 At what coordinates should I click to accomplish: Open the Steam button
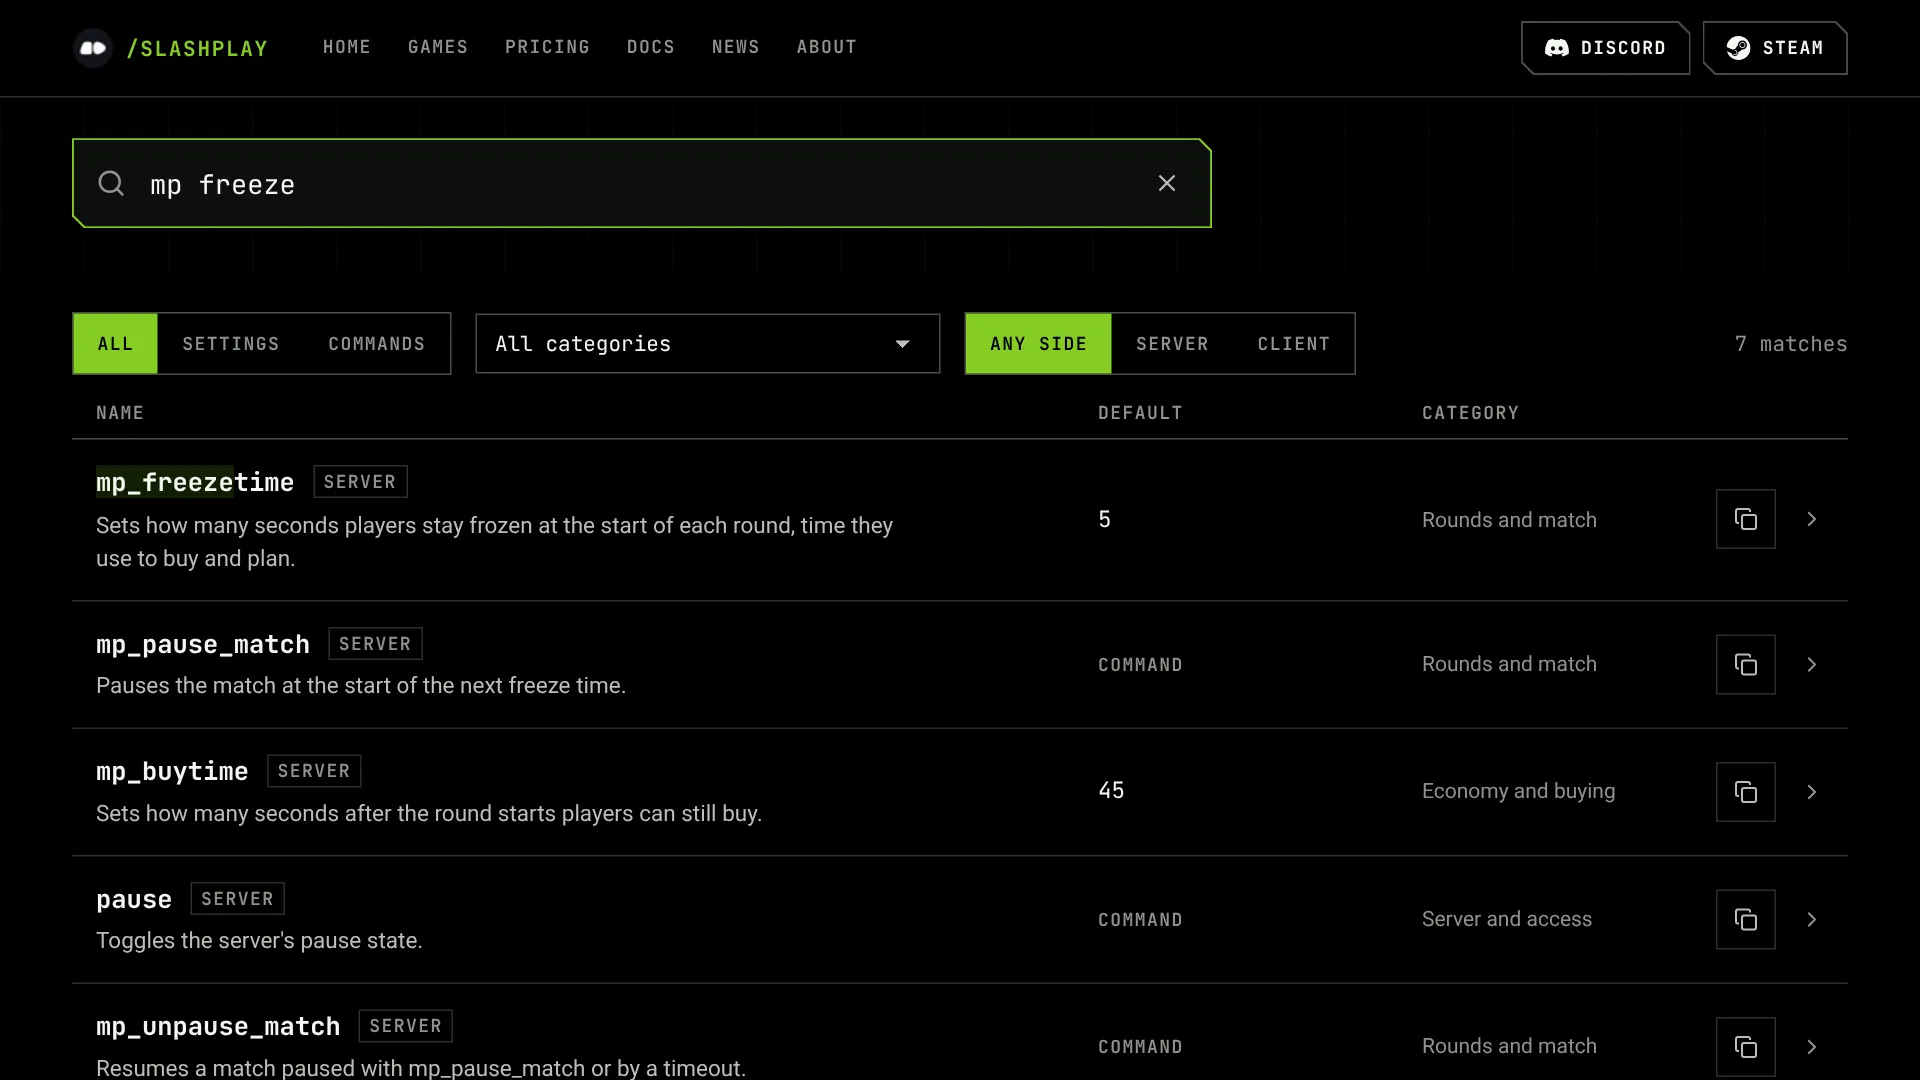click(1775, 48)
